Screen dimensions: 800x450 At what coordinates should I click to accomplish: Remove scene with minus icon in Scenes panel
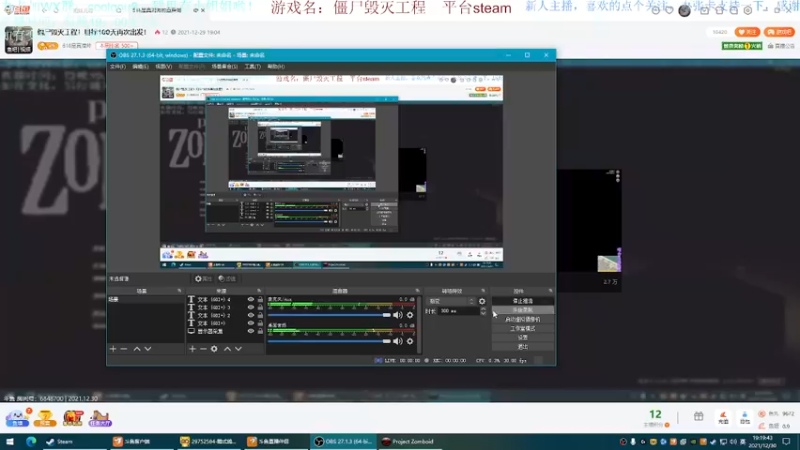(x=123, y=349)
